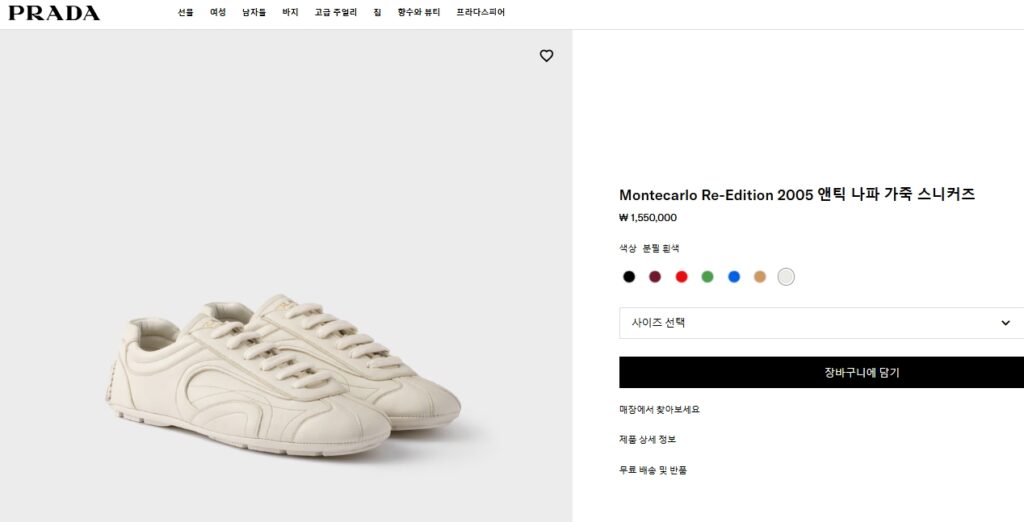Image resolution: width=1024 pixels, height=522 pixels.
Task: Select the black color swatch
Action: (629, 277)
